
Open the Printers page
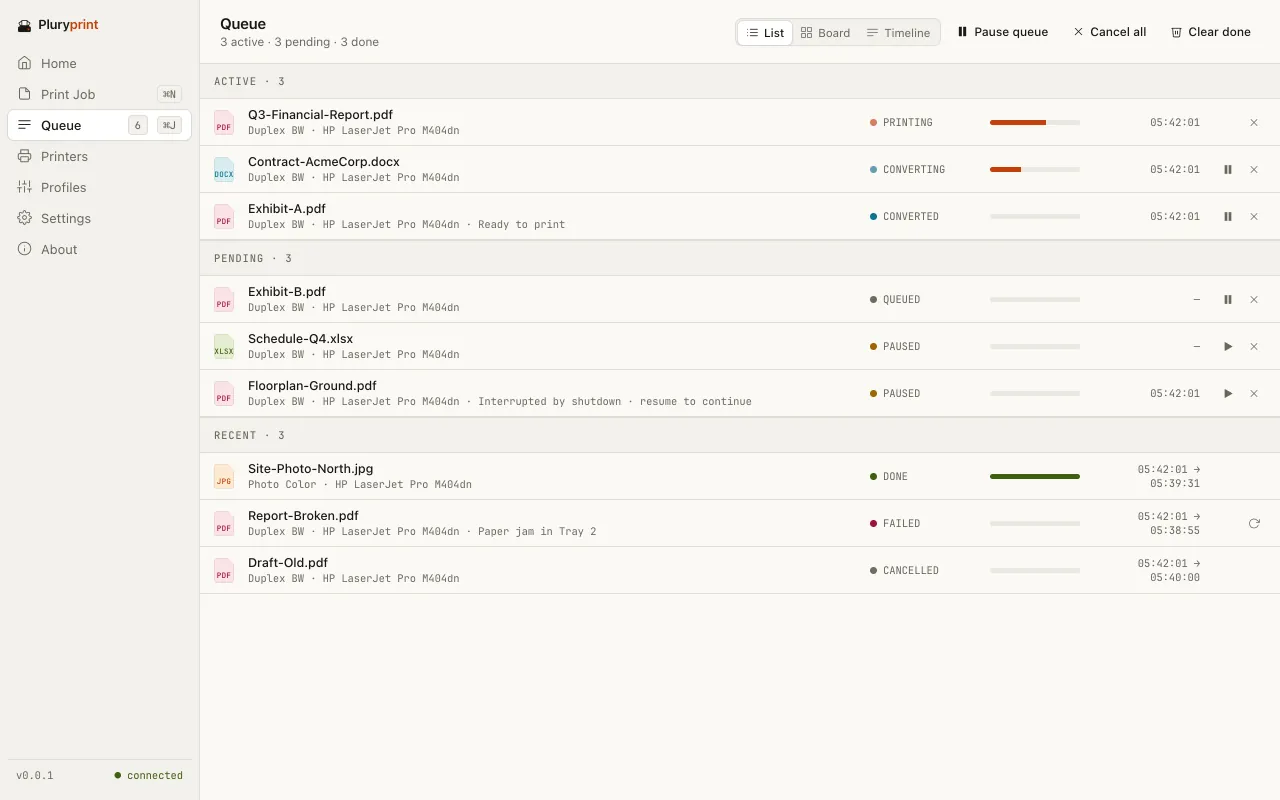[x=100, y=156]
